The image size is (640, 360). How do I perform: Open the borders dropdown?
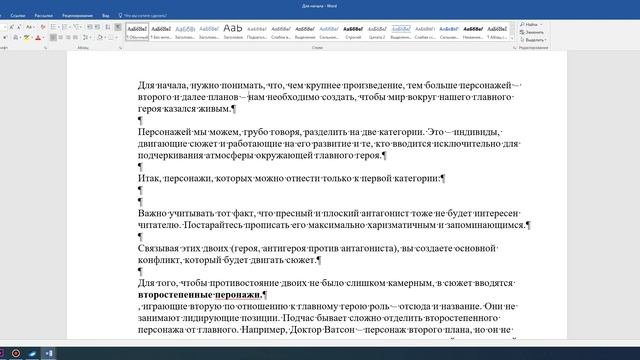(x=116, y=37)
